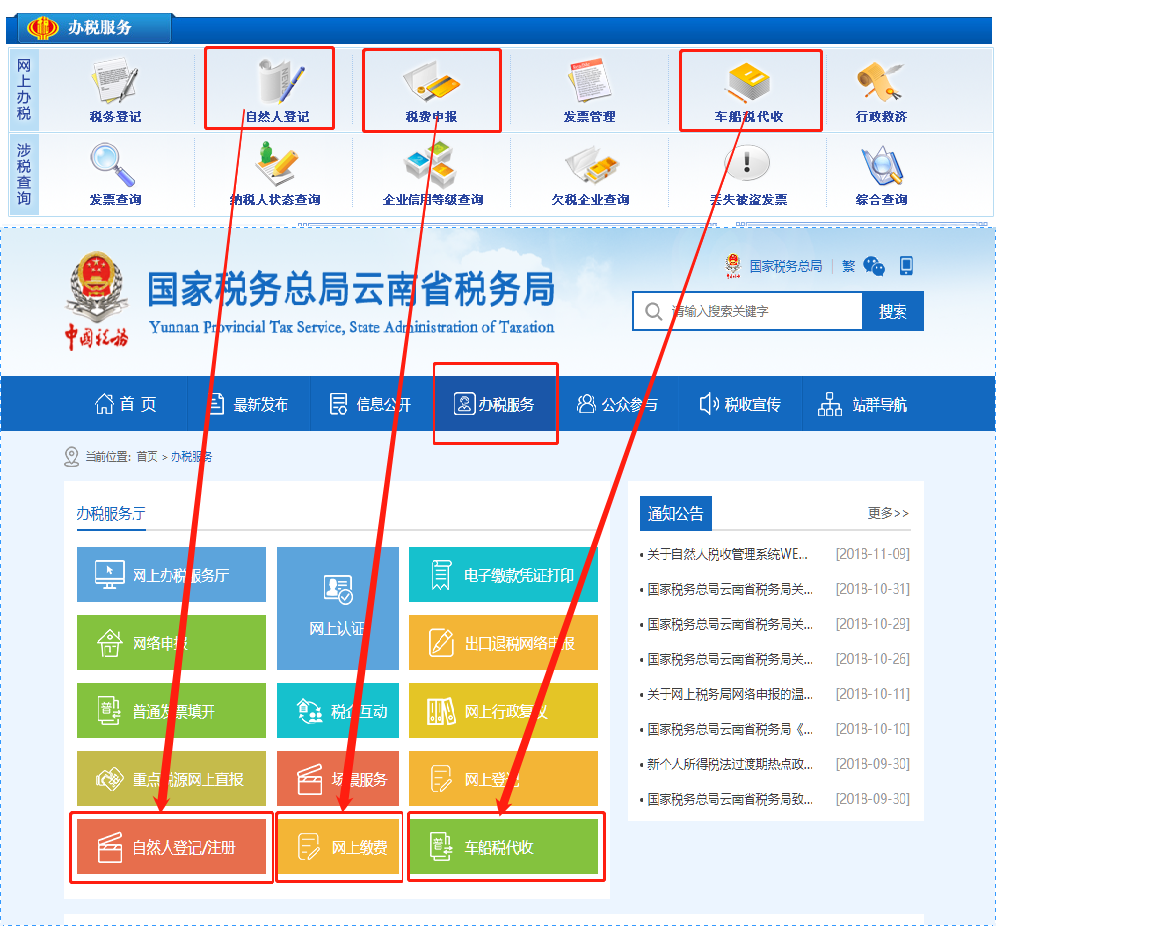Viewport: 1159px width, 927px height.
Task: Open the 企业信用等级查询 icon
Action: 433,174
